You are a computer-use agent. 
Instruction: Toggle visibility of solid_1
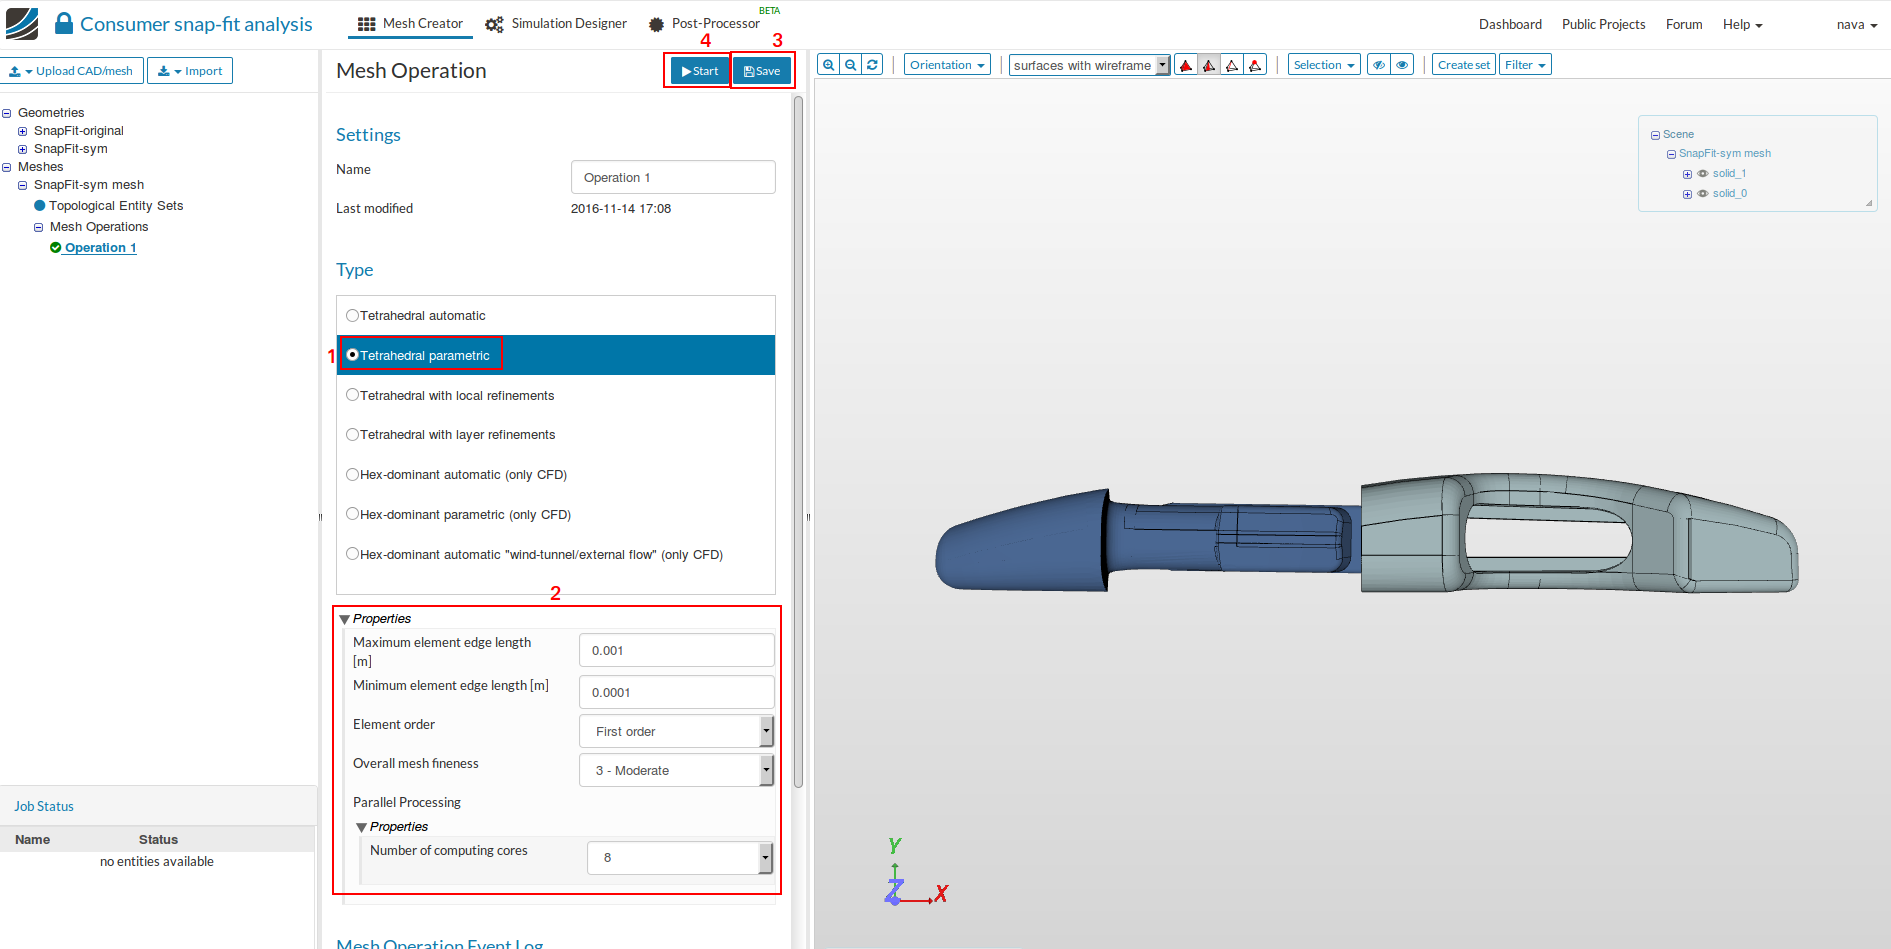[x=1703, y=174]
